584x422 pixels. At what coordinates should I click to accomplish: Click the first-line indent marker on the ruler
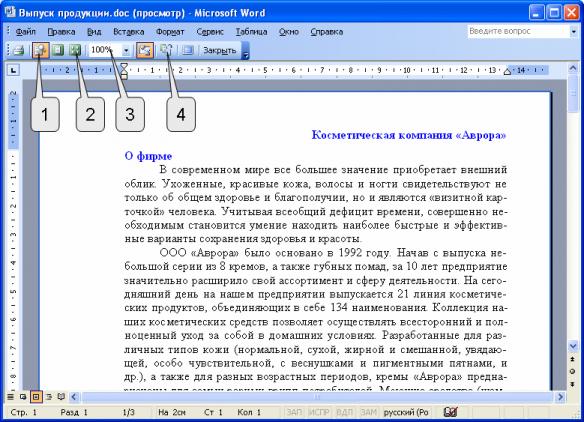[124, 67]
